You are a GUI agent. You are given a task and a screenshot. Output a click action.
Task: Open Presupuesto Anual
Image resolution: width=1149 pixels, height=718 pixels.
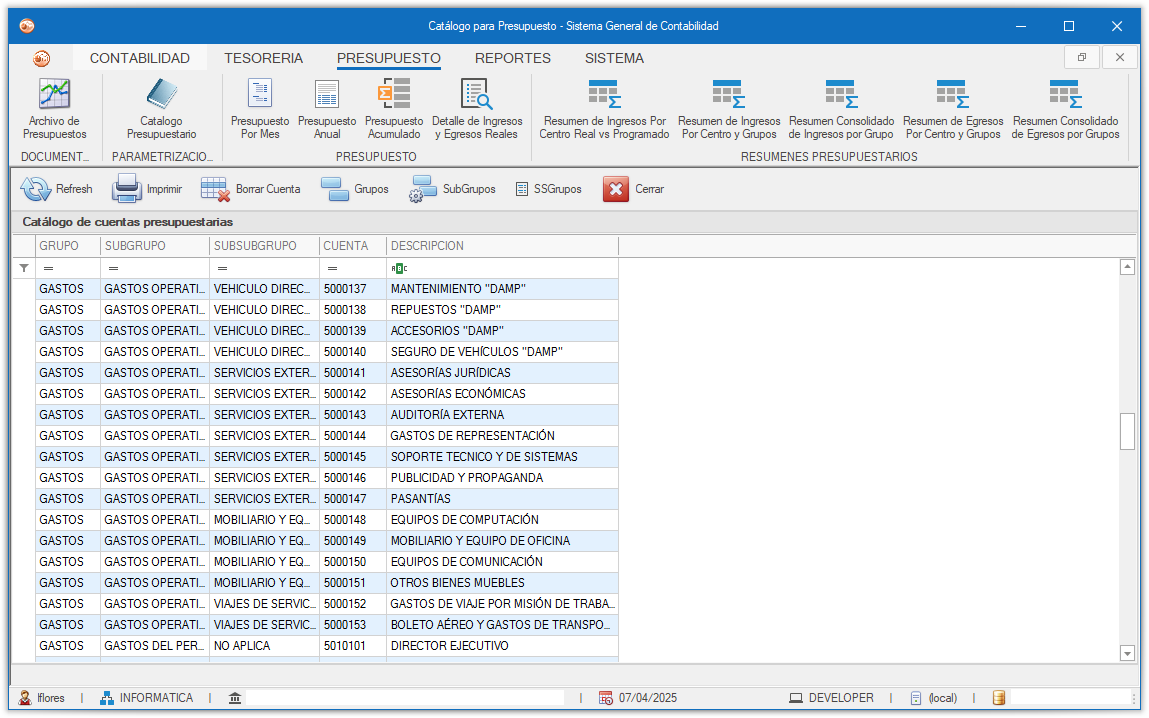(327, 108)
